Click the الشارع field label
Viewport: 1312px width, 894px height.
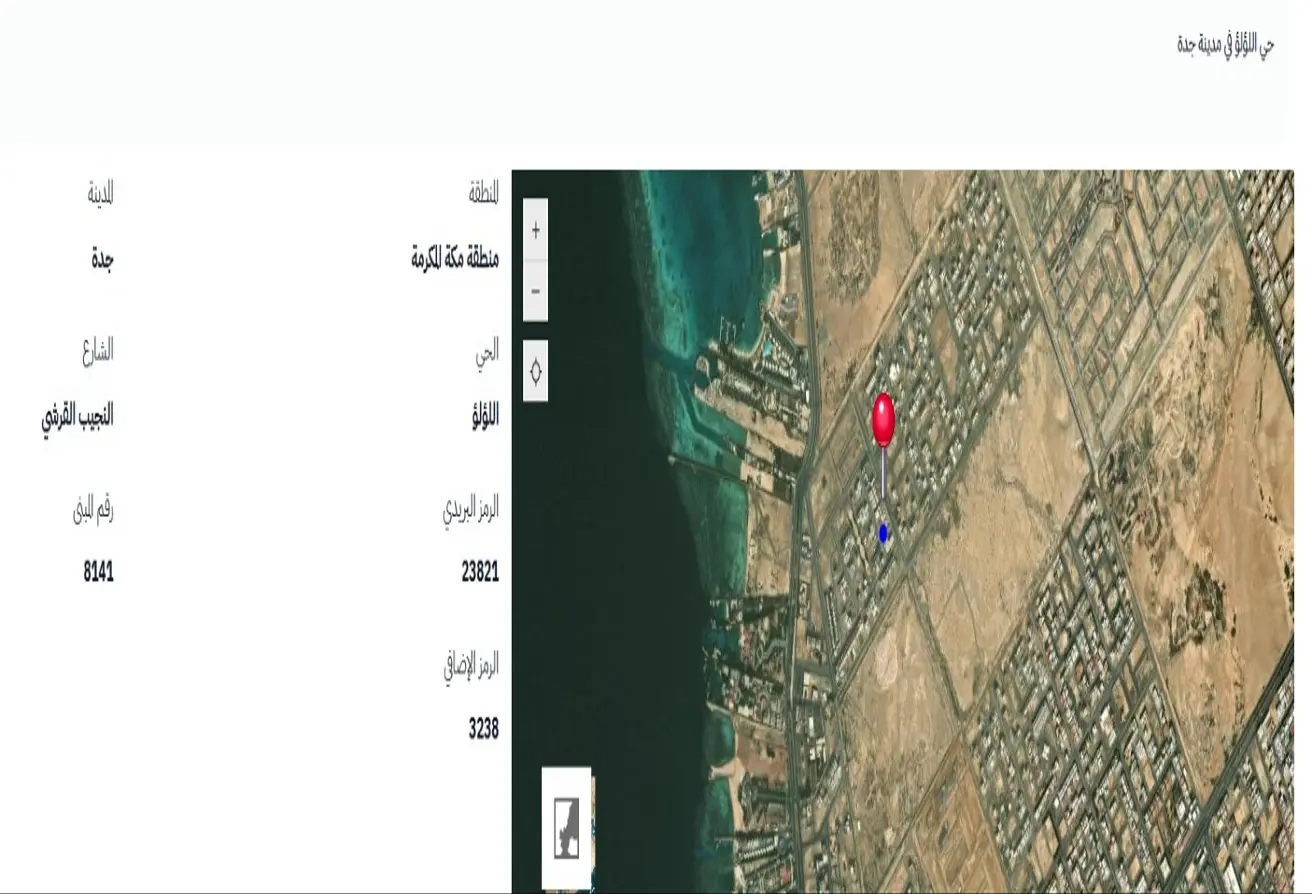click(98, 351)
